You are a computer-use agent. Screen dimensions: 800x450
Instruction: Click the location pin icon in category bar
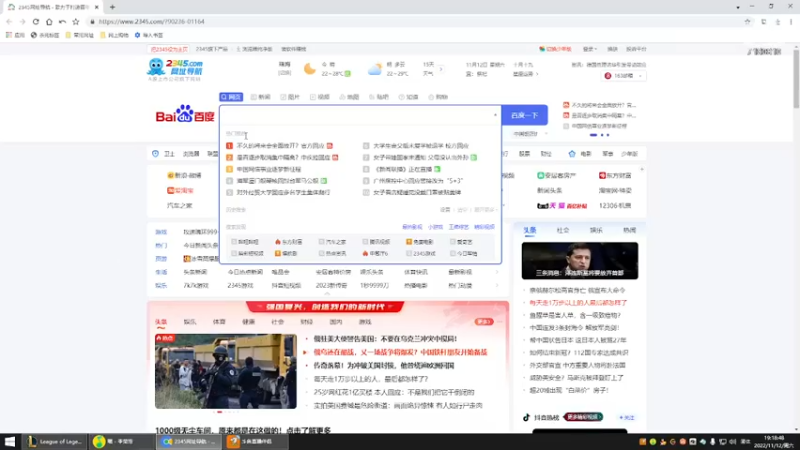tap(156, 154)
